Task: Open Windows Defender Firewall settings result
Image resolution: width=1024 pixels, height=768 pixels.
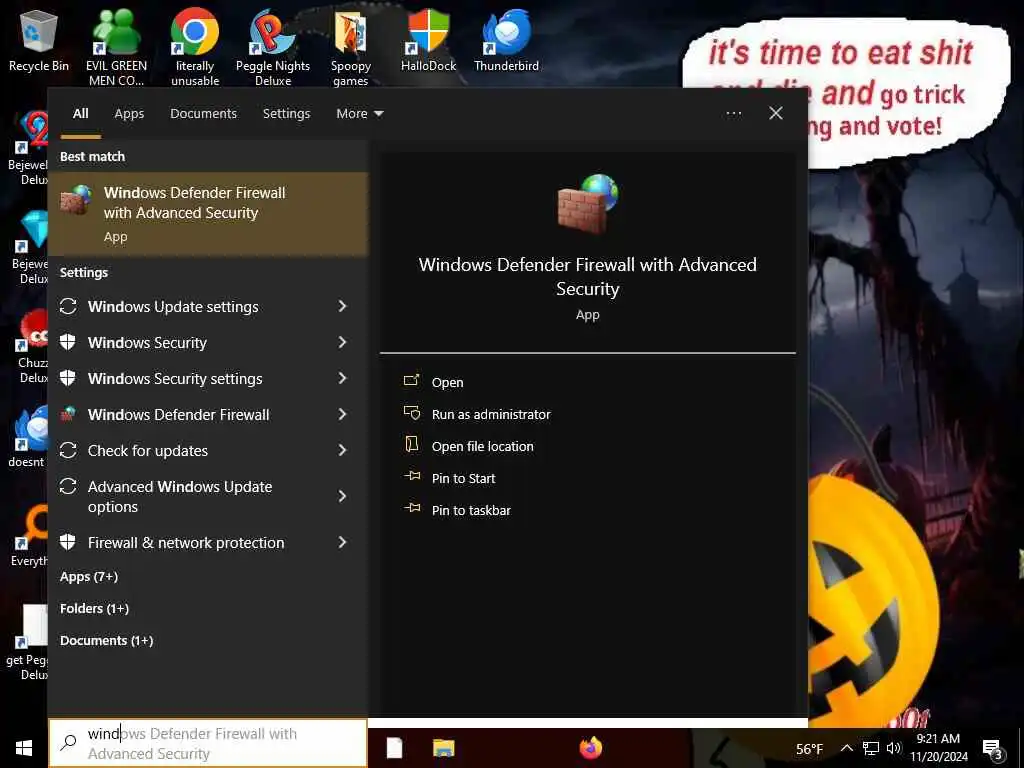Action: coord(178,415)
